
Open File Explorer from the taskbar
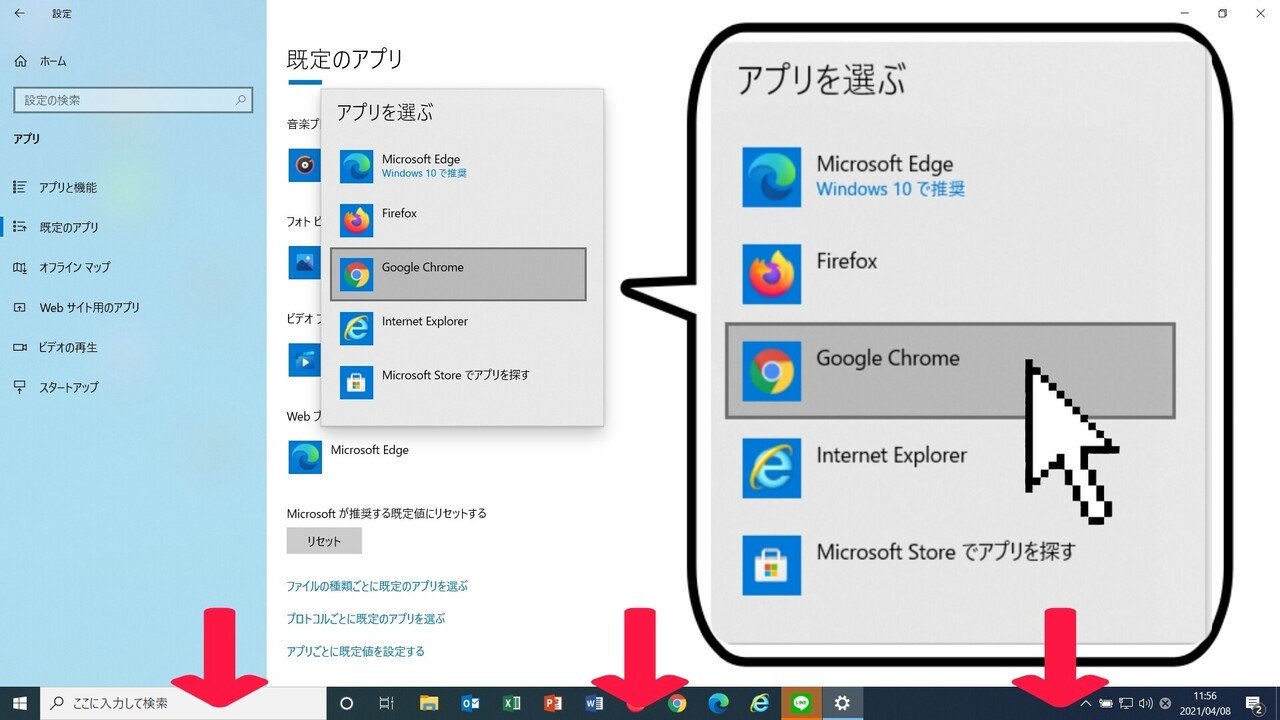429,703
